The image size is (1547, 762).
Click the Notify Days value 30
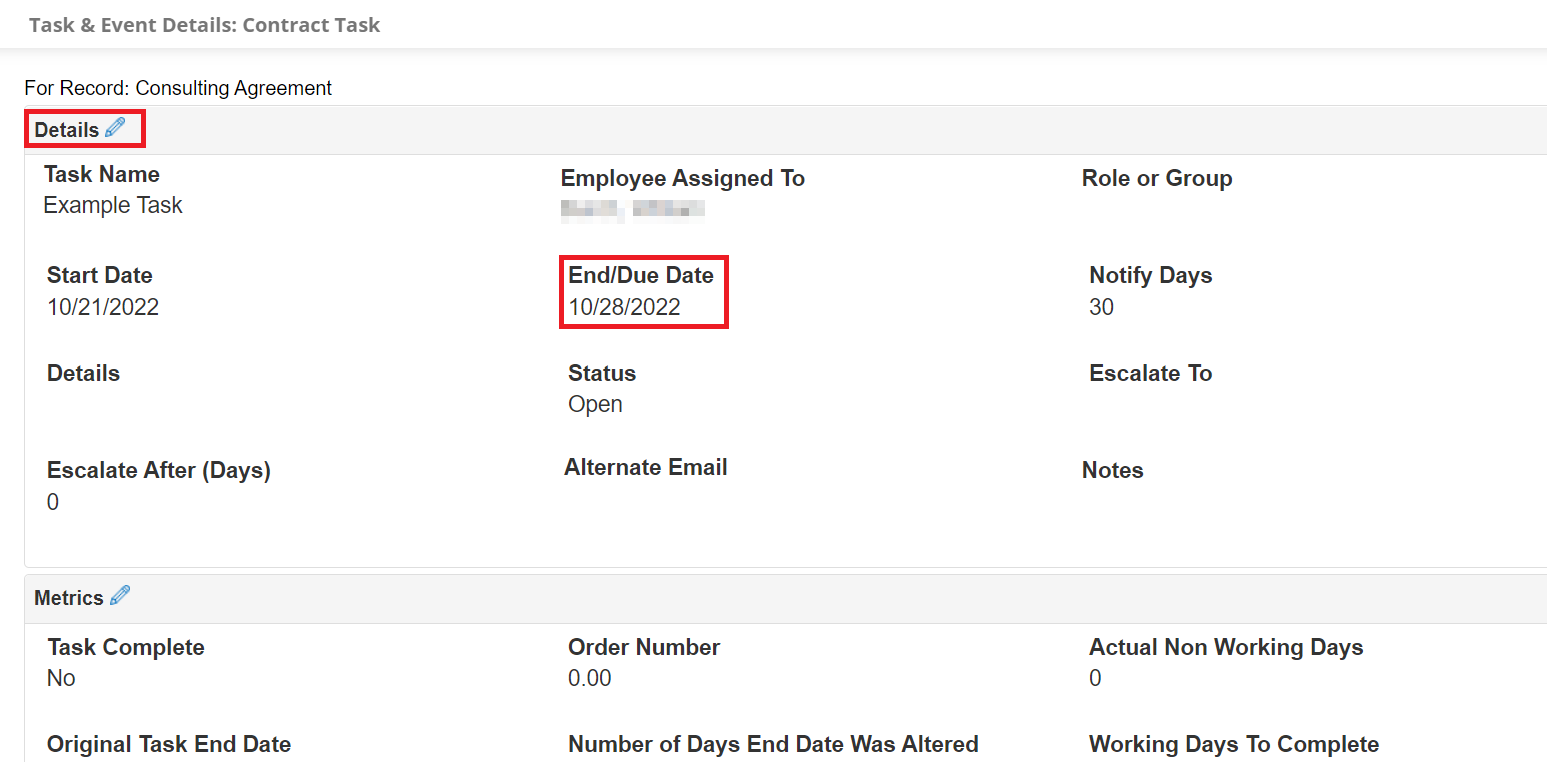pyautogui.click(x=1101, y=307)
